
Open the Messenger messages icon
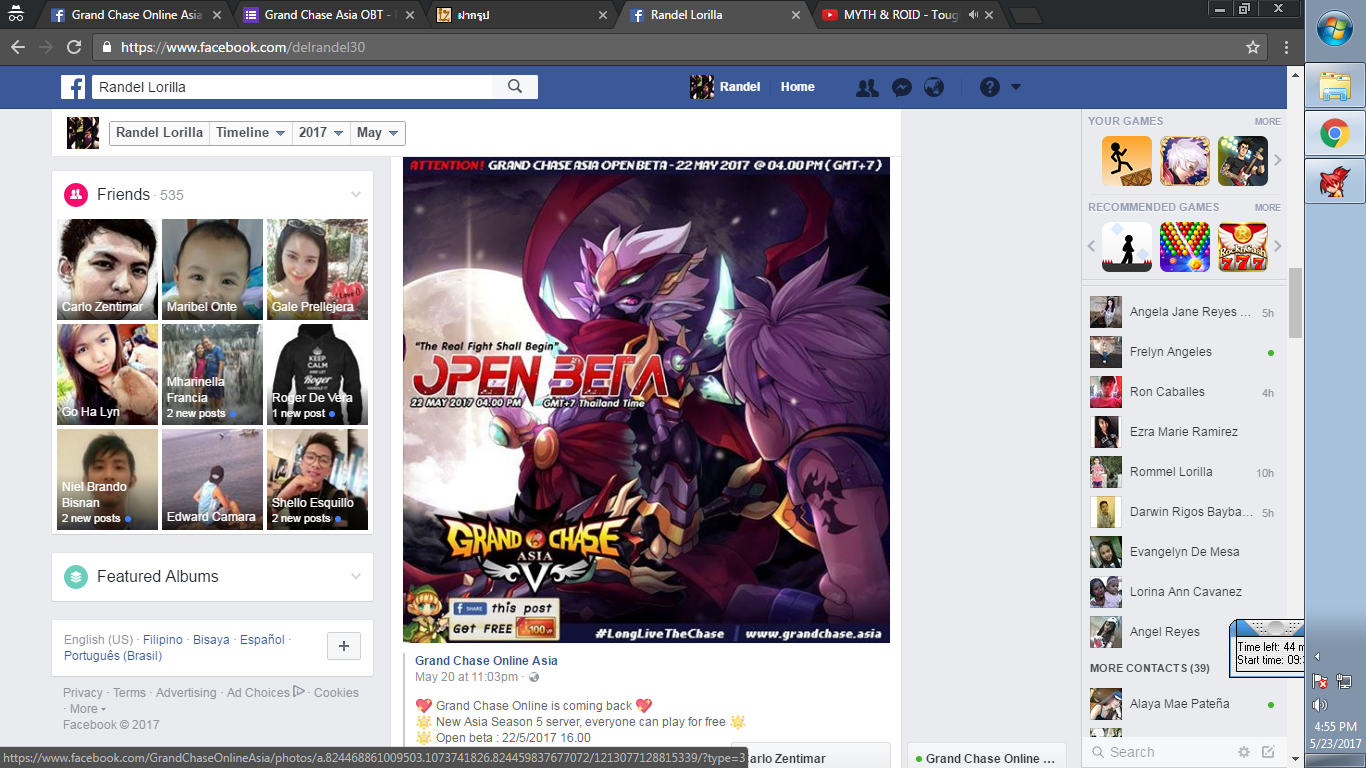(901, 87)
